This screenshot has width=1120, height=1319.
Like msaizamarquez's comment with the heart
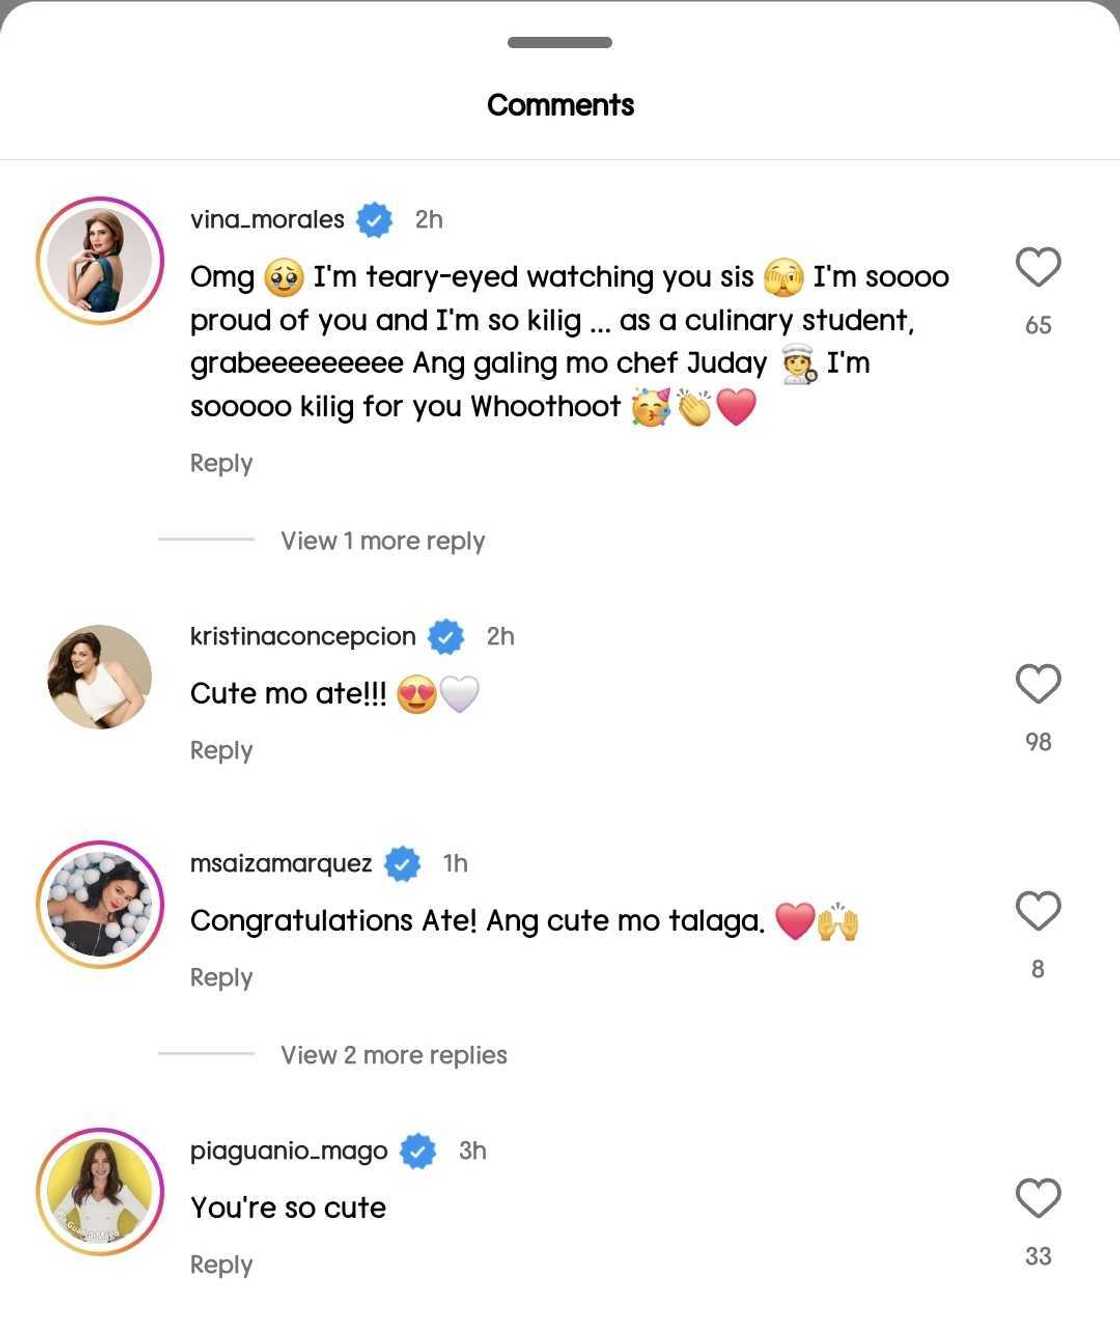pyautogui.click(x=1037, y=911)
